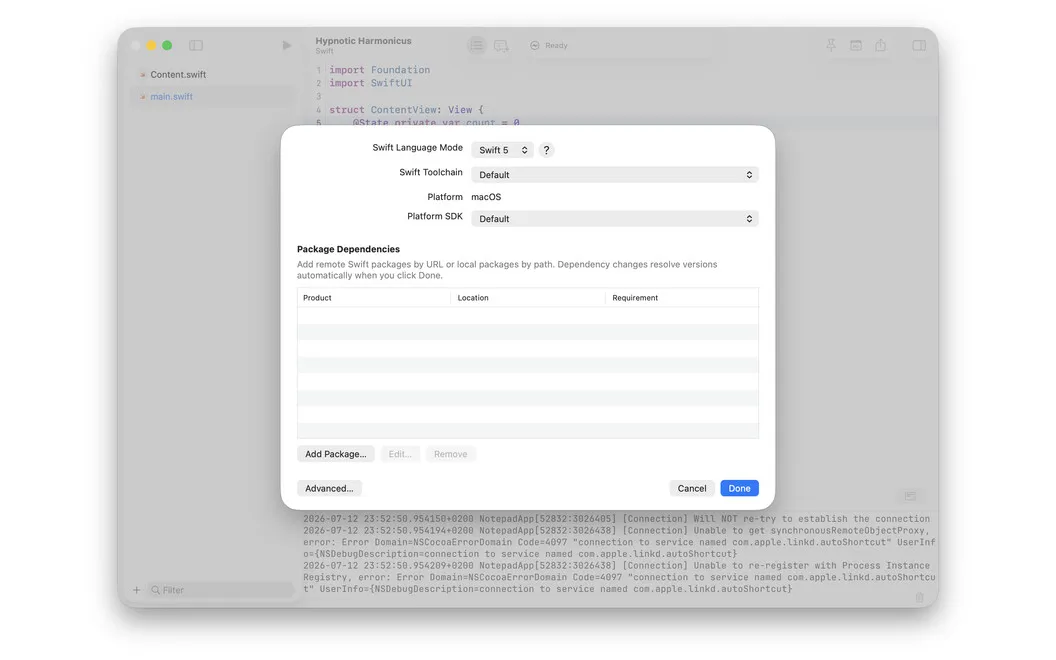Cancel the settings dialog
This screenshot has height=660, width=1056.
(692, 488)
